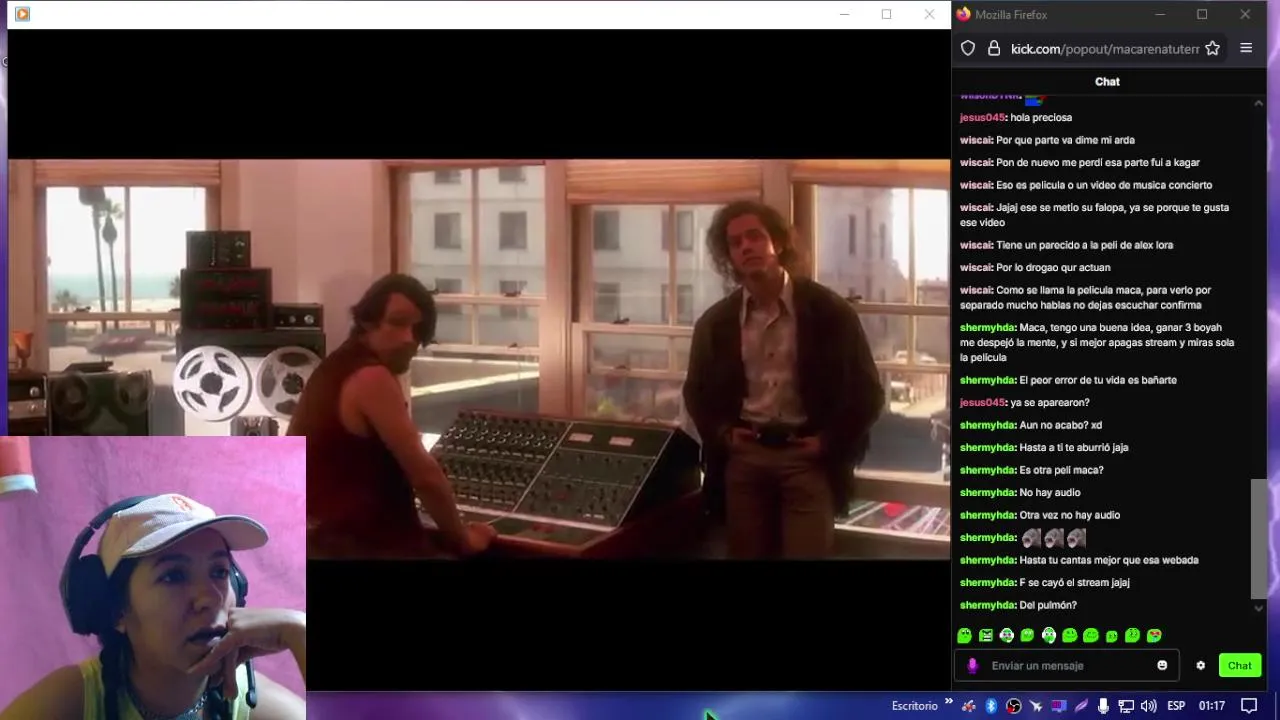Select the white-hooded green emote
Screen dimensions: 1280x720
point(1049,635)
